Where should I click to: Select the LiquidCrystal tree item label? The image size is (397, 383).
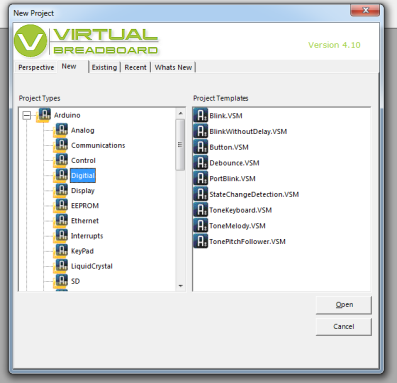click(x=92, y=266)
